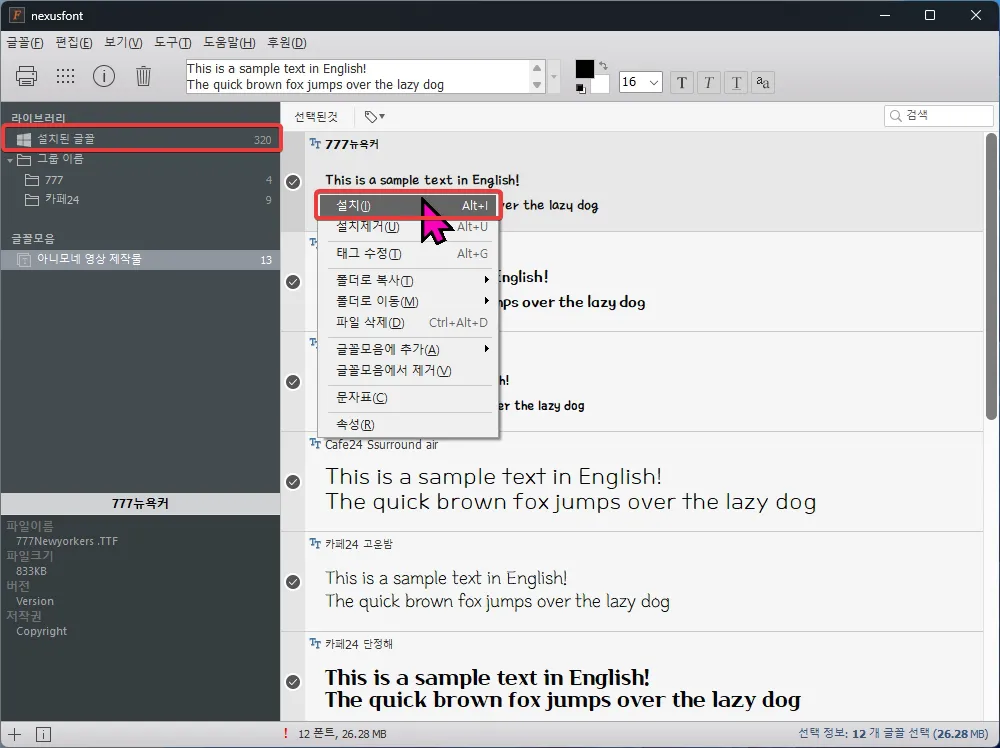Screen dimensions: 1000x748
Task: Click sample text scroll up arrow
Action: (537, 68)
